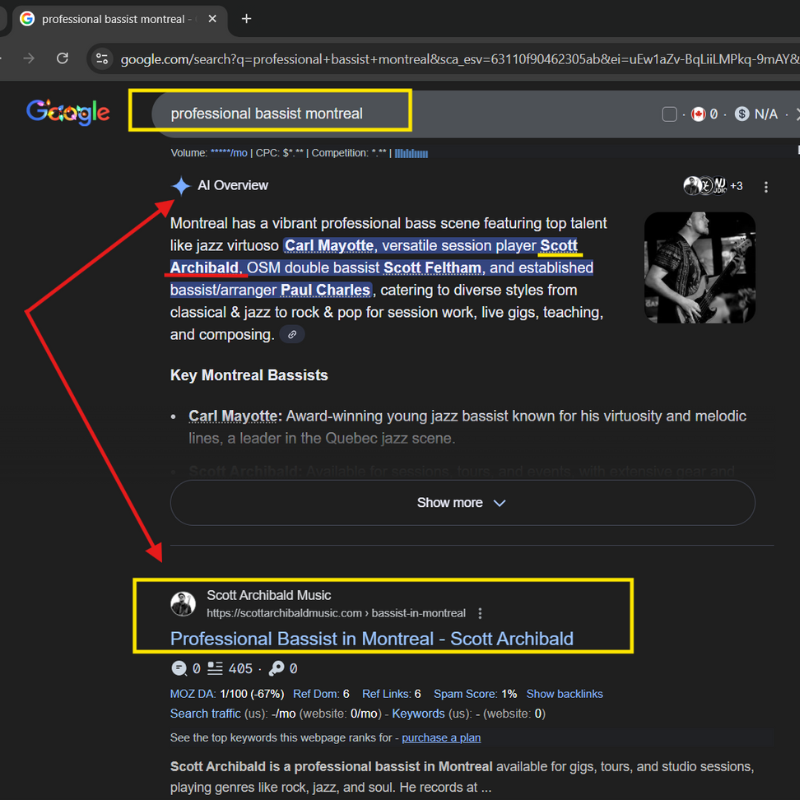Open 'Professional Bassist in Montreal - Scott Archibald' result
Viewport: 800px width, 800px height.
(371, 638)
